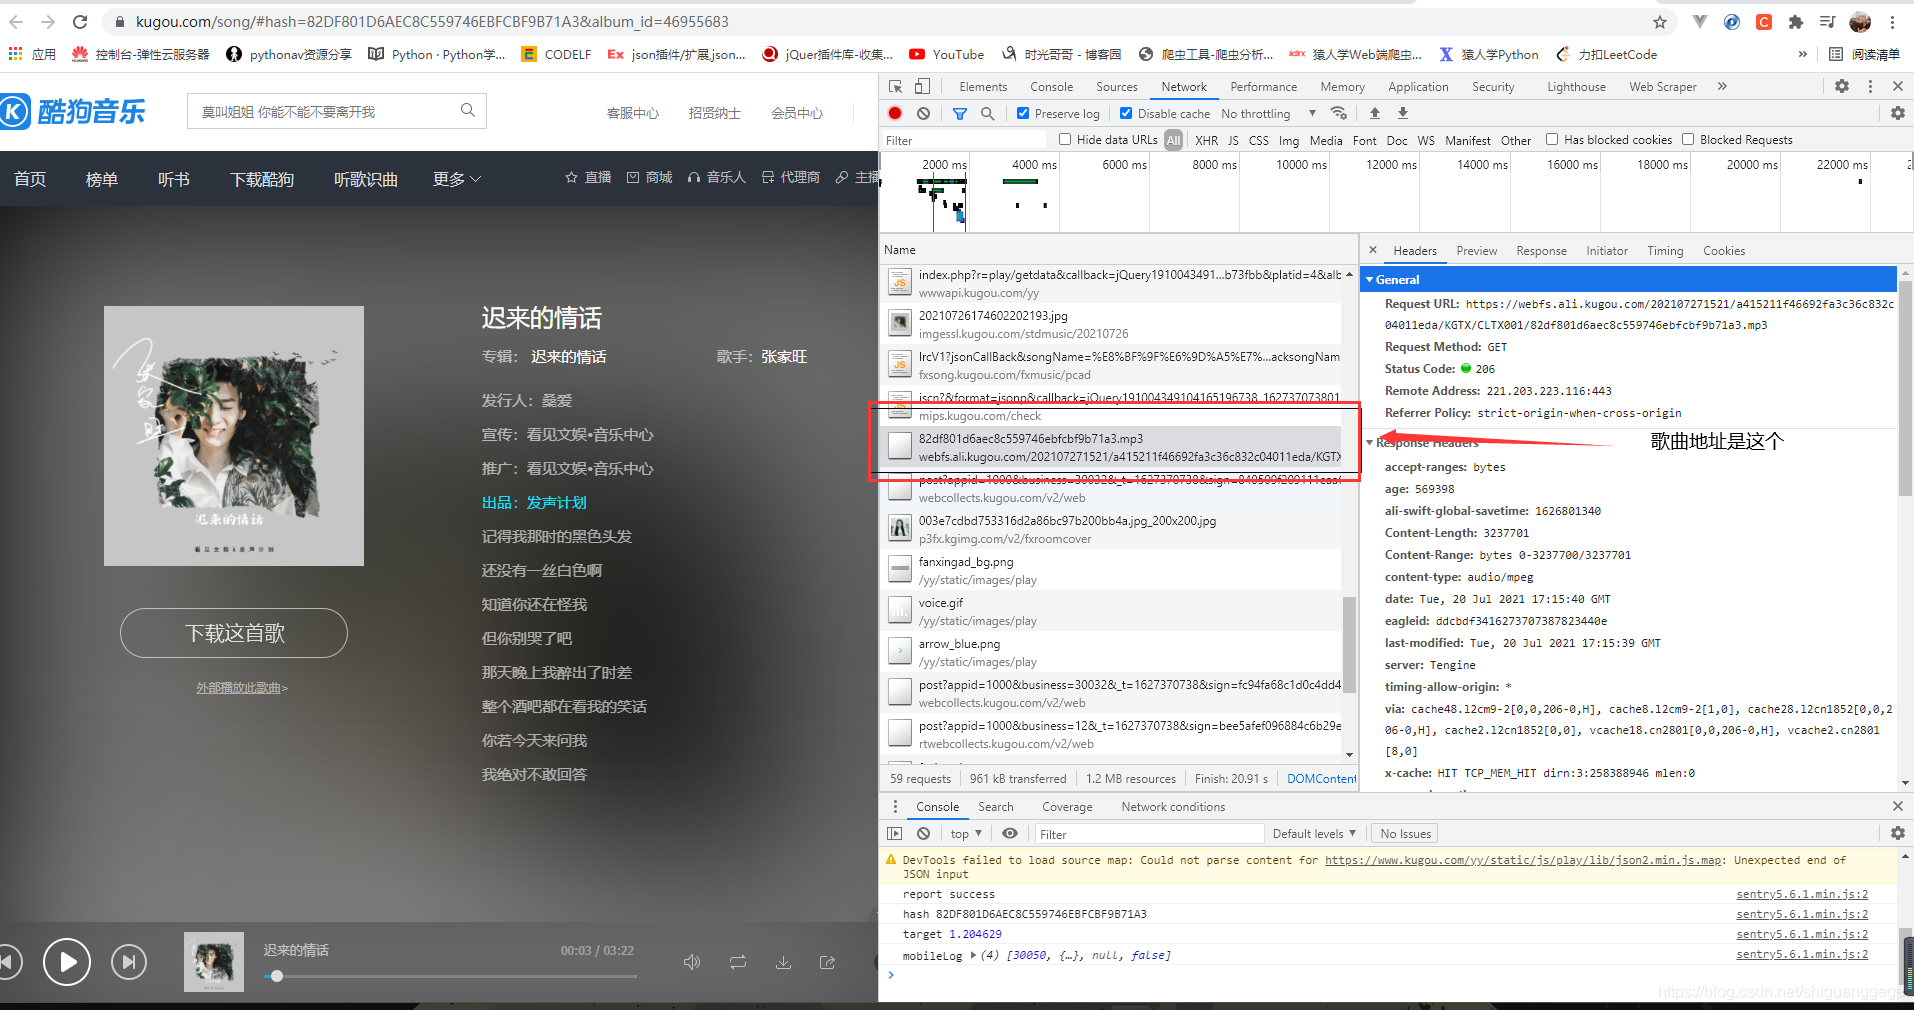Open the 外部播放此歌曲 link
The width and height of the screenshot is (1914, 1010).
[x=242, y=688]
